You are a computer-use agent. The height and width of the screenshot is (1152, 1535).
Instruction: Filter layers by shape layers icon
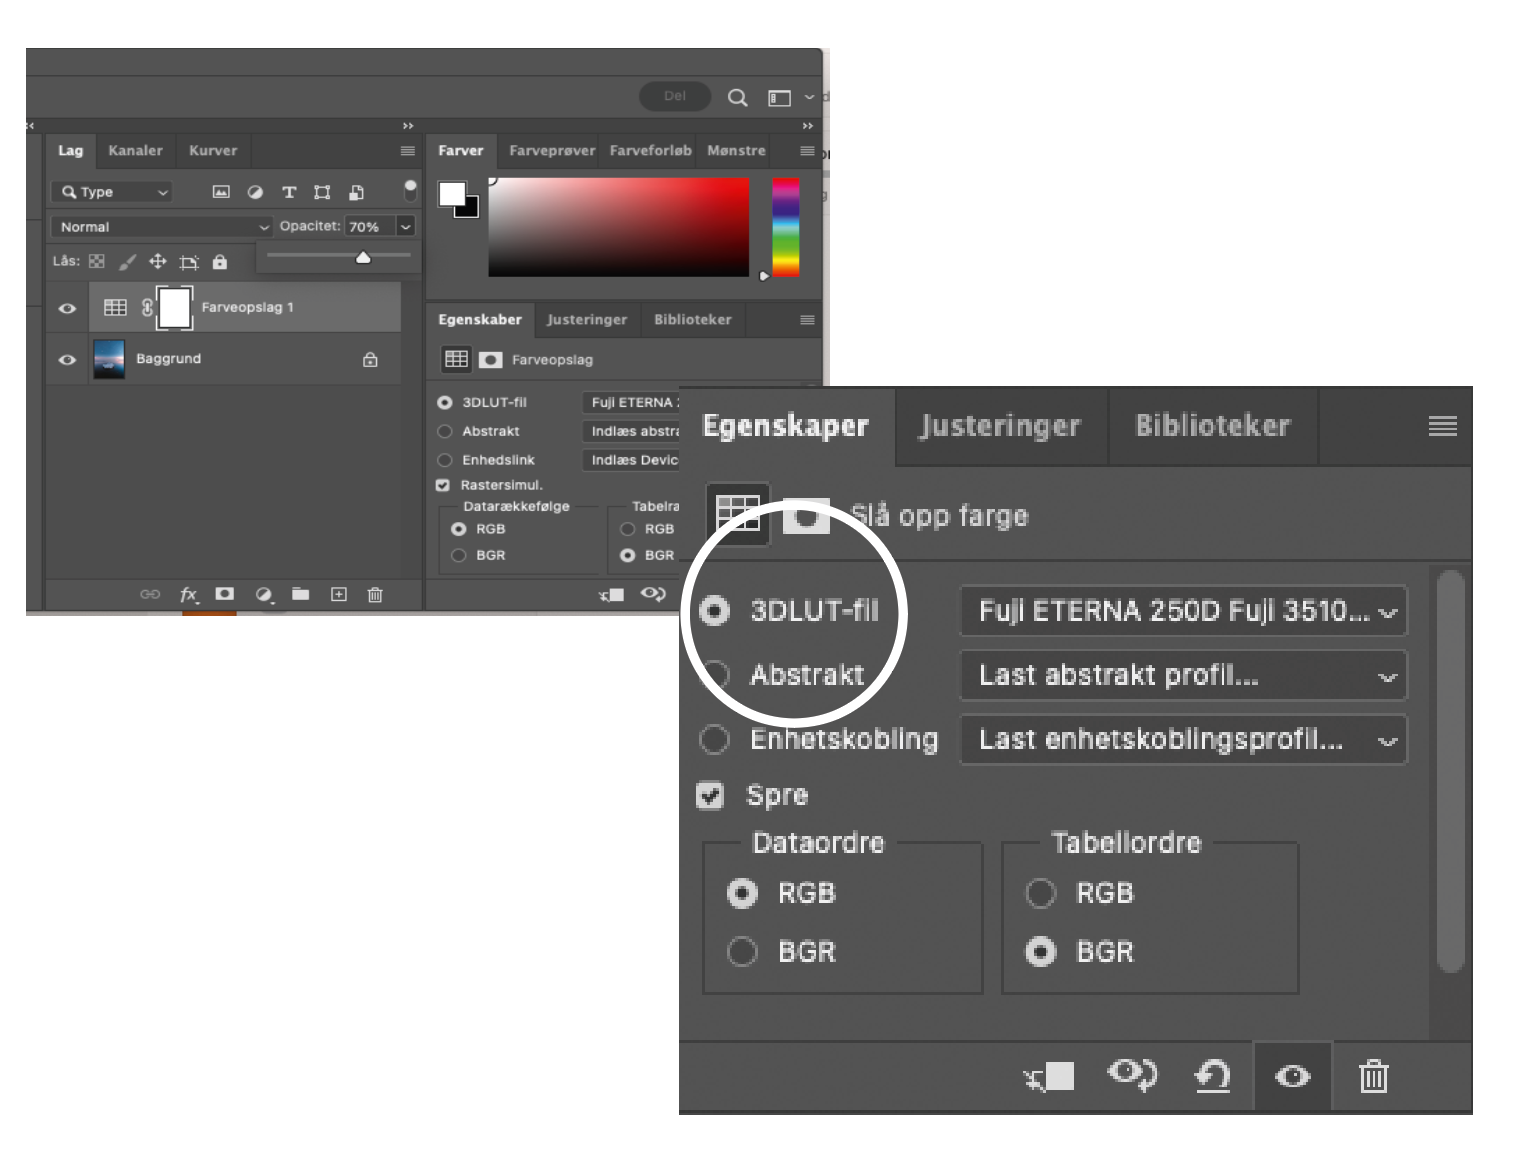[x=322, y=192]
